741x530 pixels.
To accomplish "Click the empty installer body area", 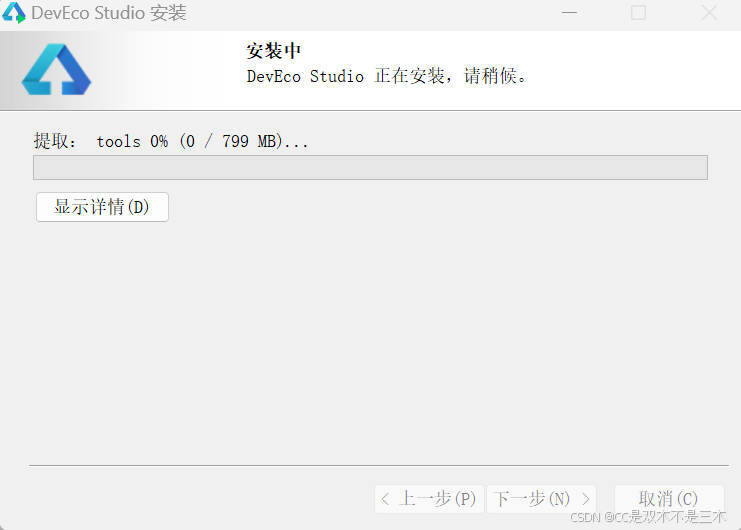I will [370, 340].
